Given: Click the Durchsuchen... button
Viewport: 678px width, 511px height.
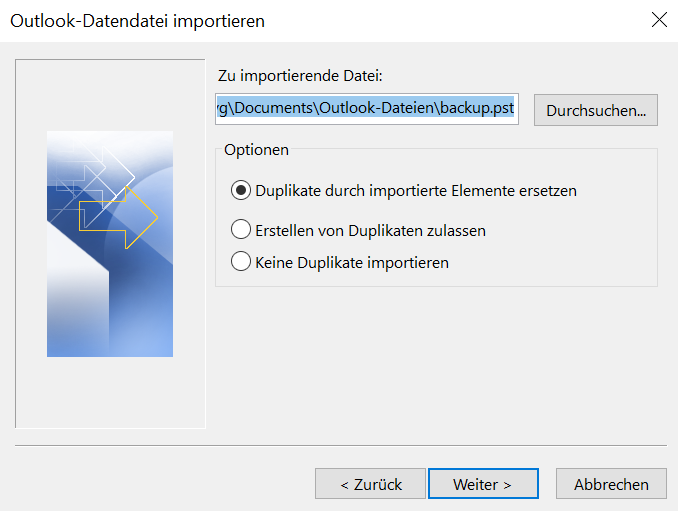Looking at the screenshot, I should pos(596,110).
